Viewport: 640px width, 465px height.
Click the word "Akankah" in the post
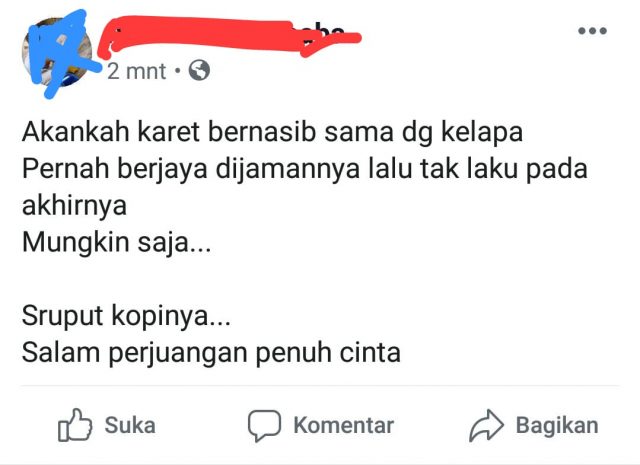click(x=76, y=132)
